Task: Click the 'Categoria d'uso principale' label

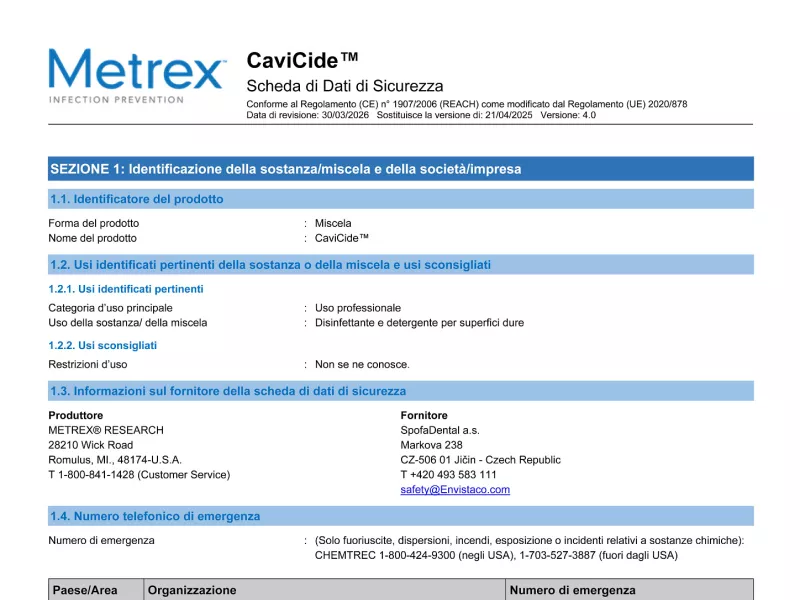Action: pos(110,308)
